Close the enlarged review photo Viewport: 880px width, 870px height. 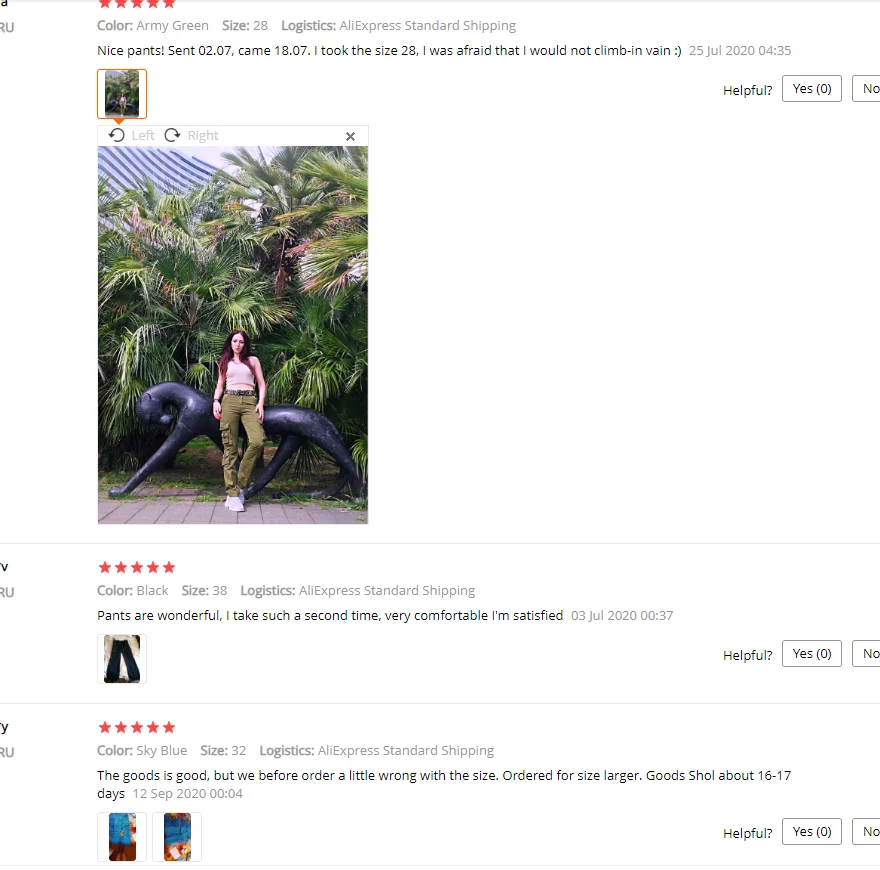[x=350, y=136]
